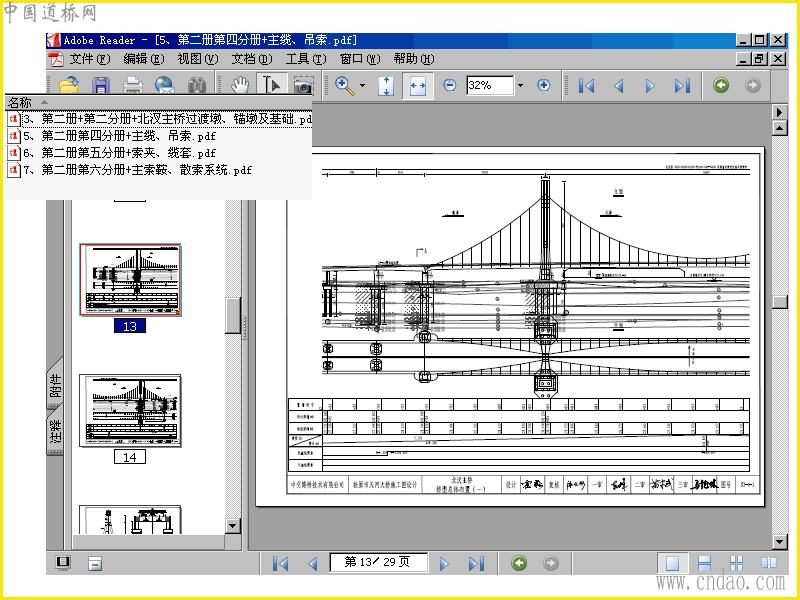
Task: Go to last page in top toolbar
Action: click(x=682, y=85)
